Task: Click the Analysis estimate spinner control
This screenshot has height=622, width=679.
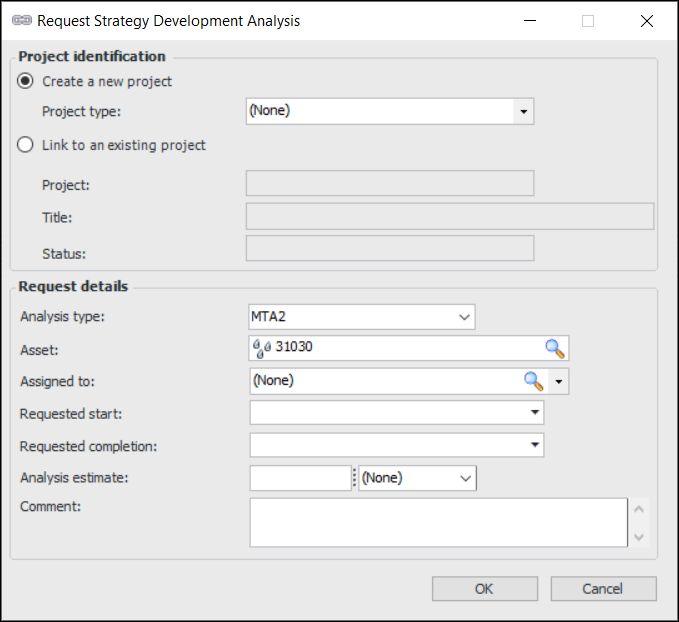Action: (x=354, y=478)
